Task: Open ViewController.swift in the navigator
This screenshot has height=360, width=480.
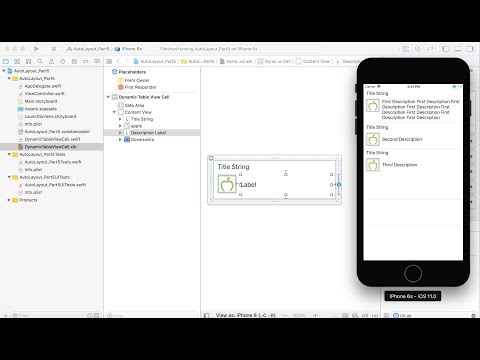Action: coord(44,94)
